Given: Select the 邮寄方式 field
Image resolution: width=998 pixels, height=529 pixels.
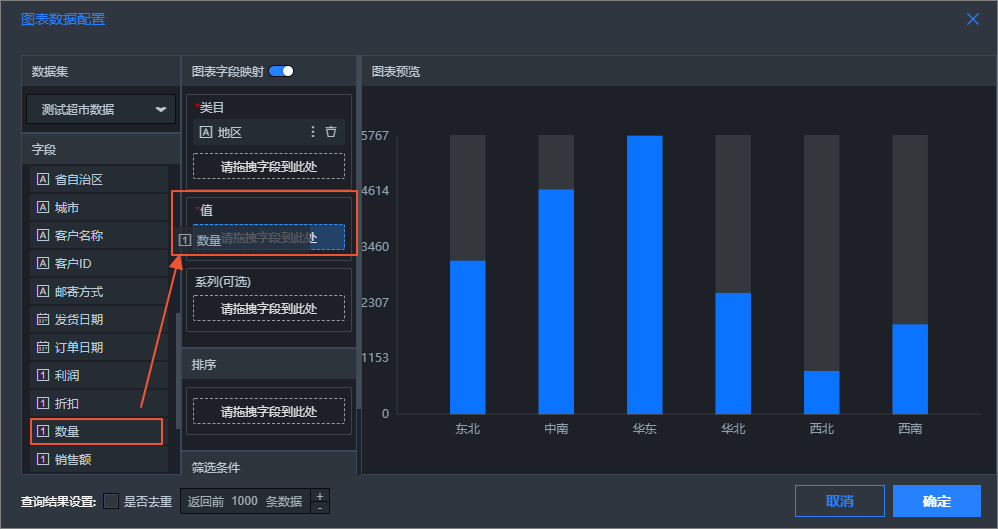Looking at the screenshot, I should [x=99, y=292].
